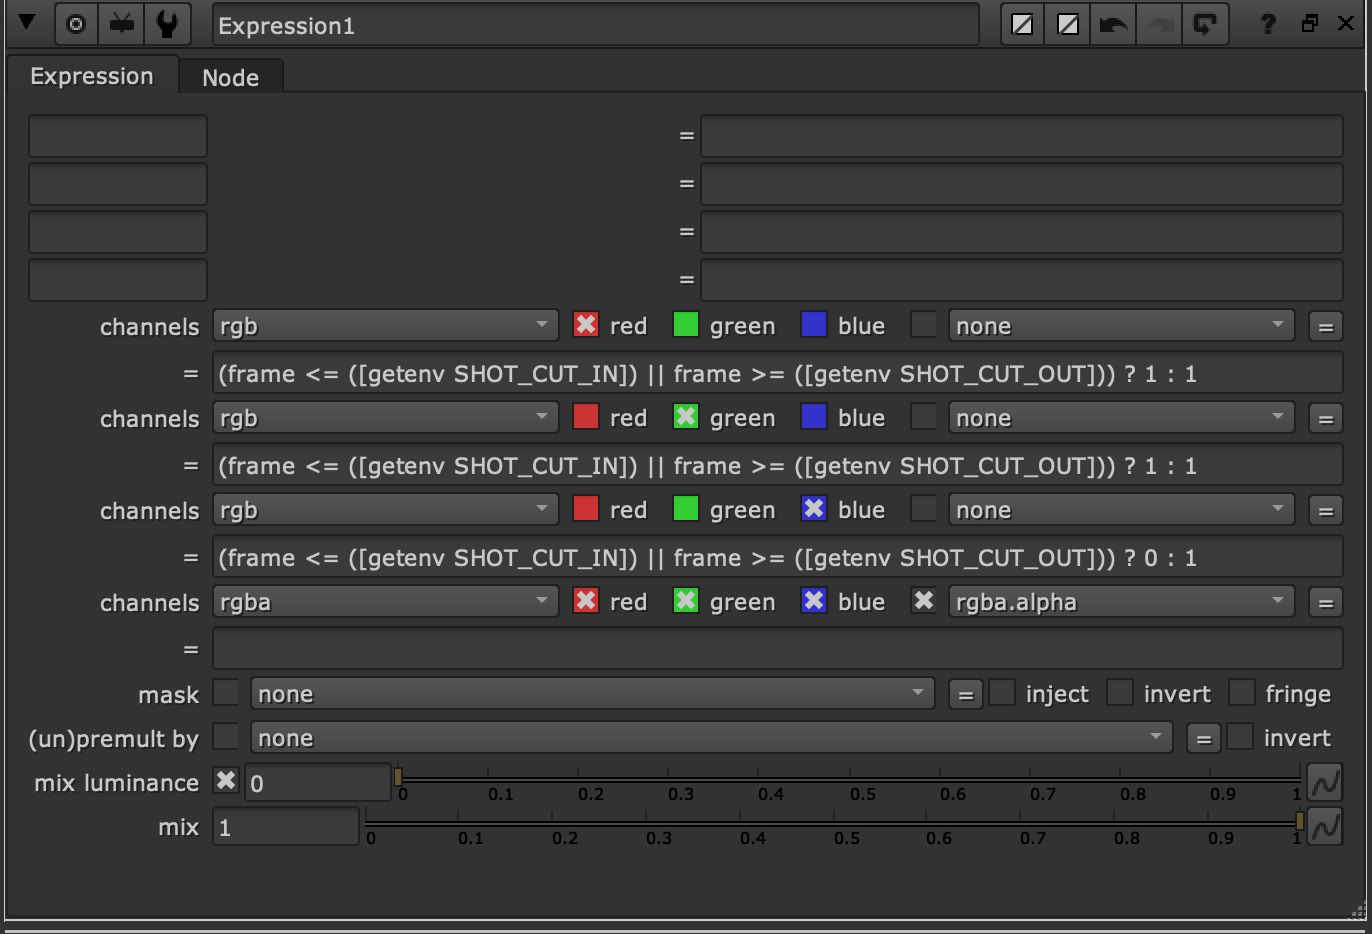The height and width of the screenshot is (934, 1372).
Task: Select the Expression tab
Action: (92, 77)
